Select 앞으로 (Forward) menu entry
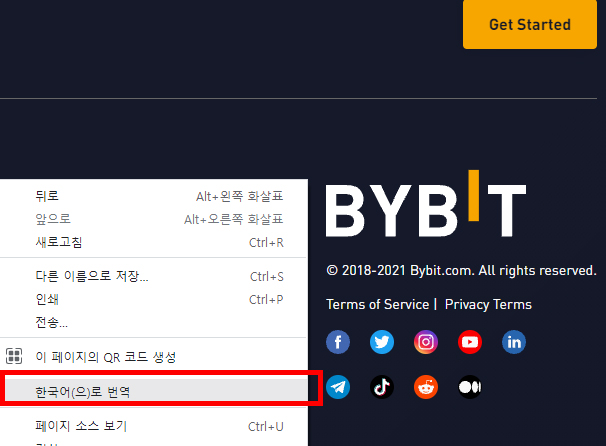This screenshot has height=446, width=606. pos(153,219)
